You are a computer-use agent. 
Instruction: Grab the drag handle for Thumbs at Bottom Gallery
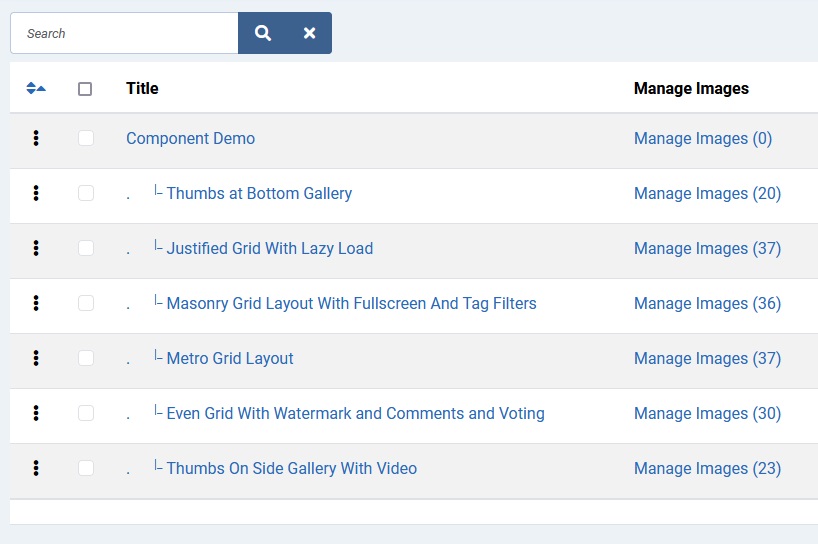36,193
